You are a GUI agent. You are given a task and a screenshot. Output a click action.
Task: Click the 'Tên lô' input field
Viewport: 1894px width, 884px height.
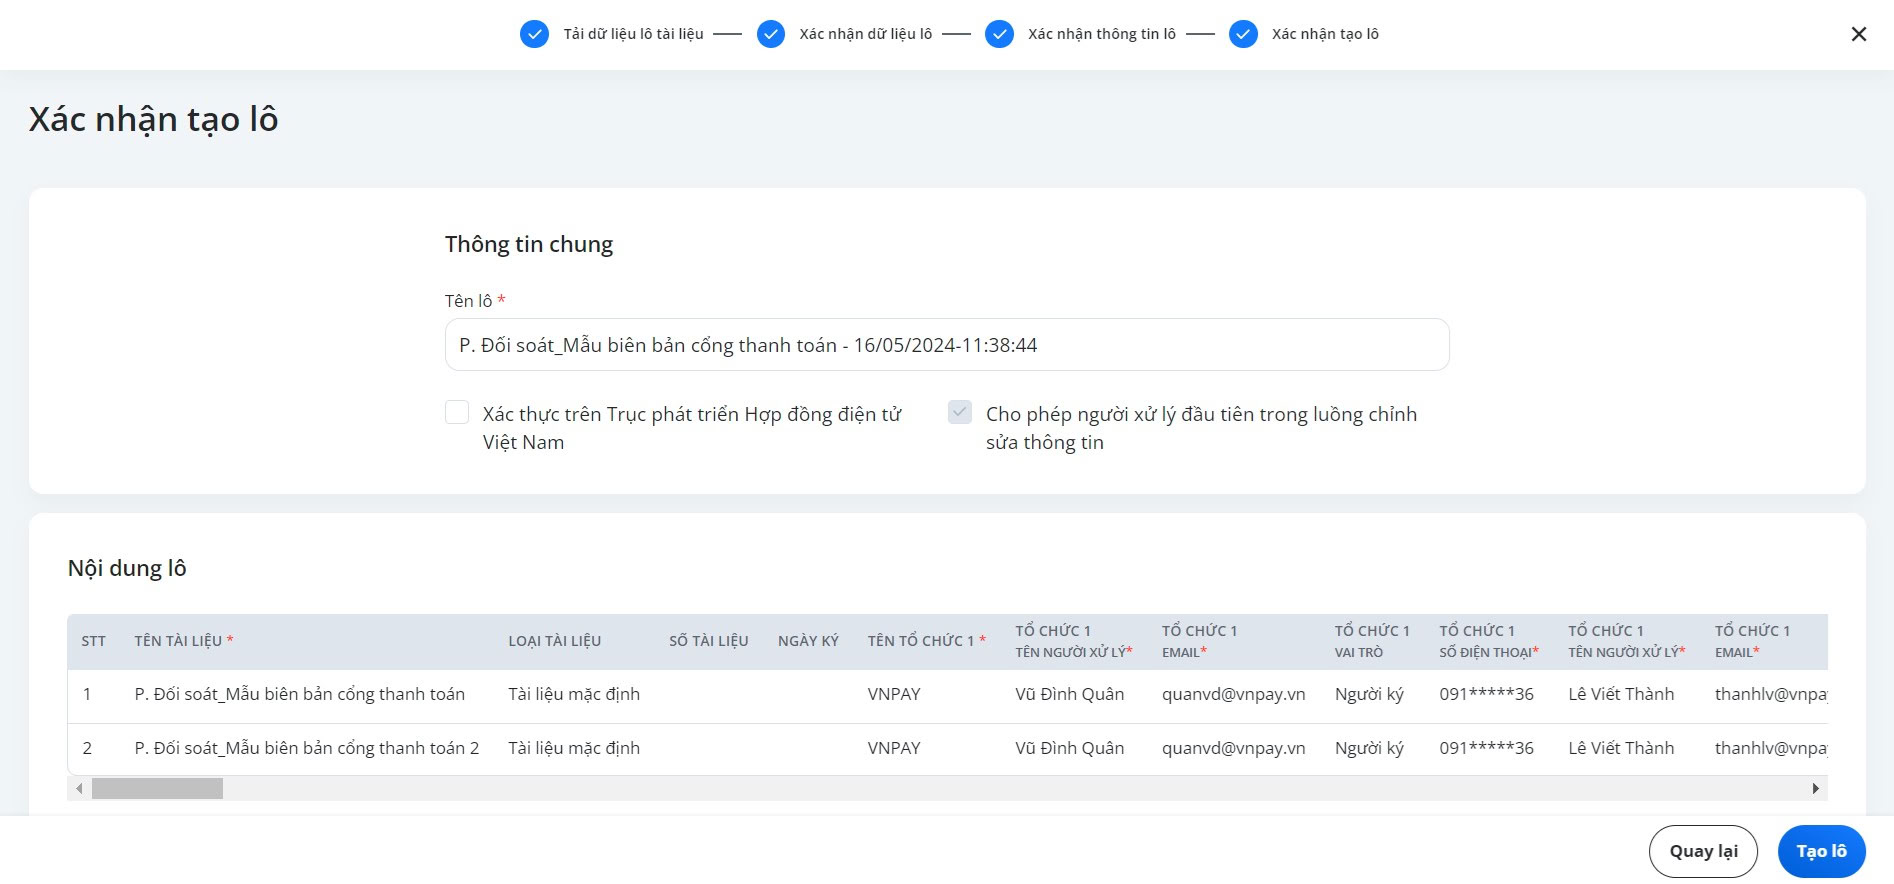click(x=947, y=345)
